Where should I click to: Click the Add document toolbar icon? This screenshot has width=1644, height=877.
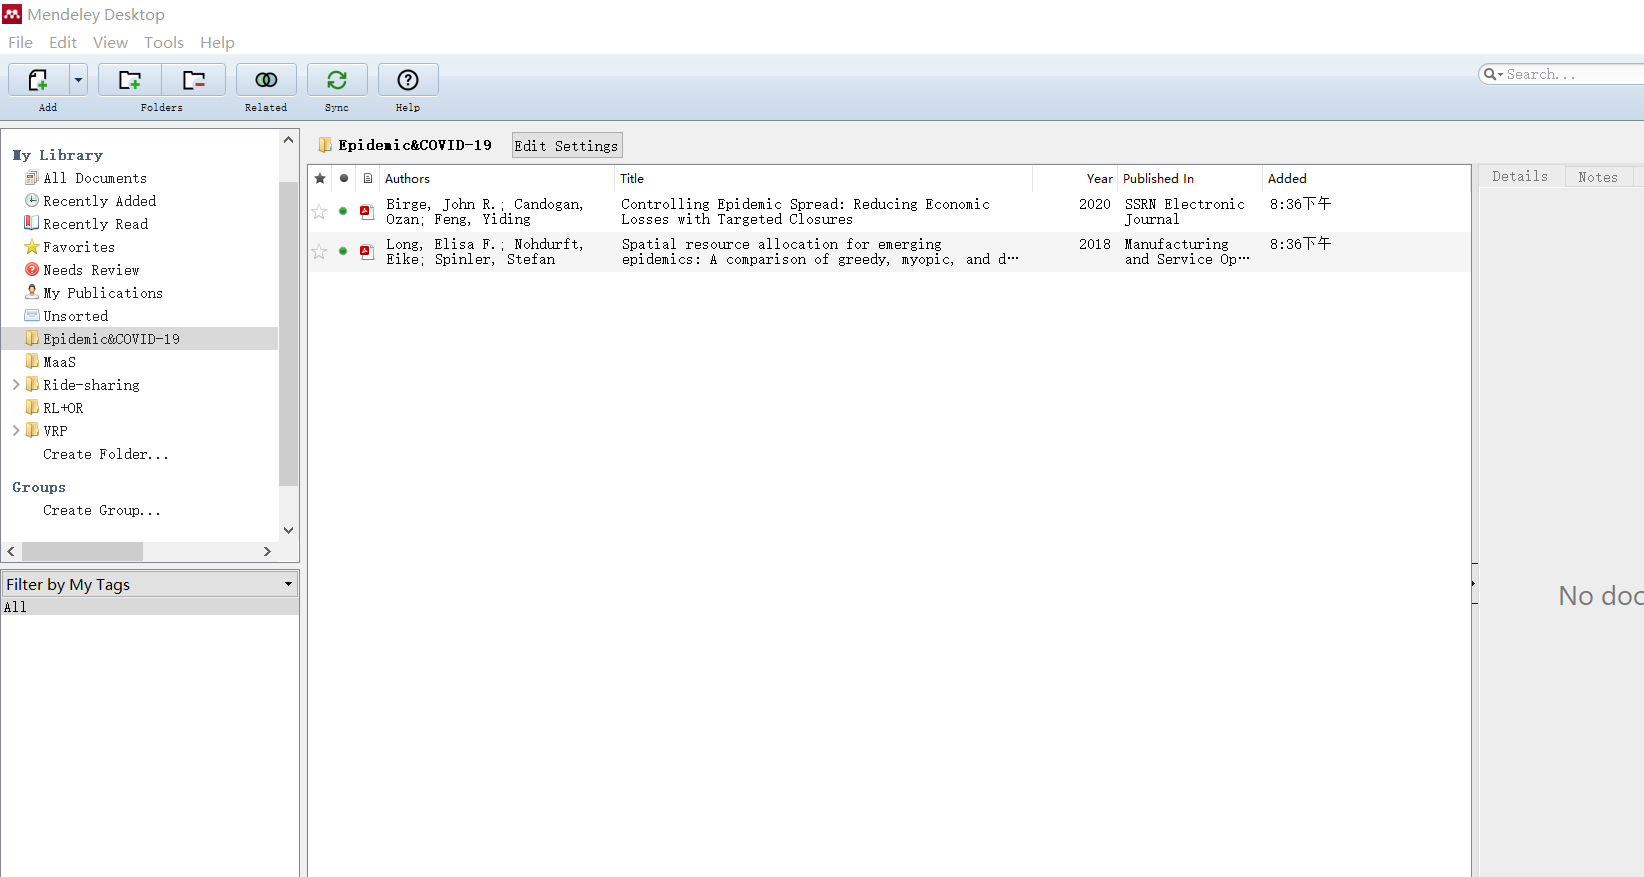click(x=38, y=80)
